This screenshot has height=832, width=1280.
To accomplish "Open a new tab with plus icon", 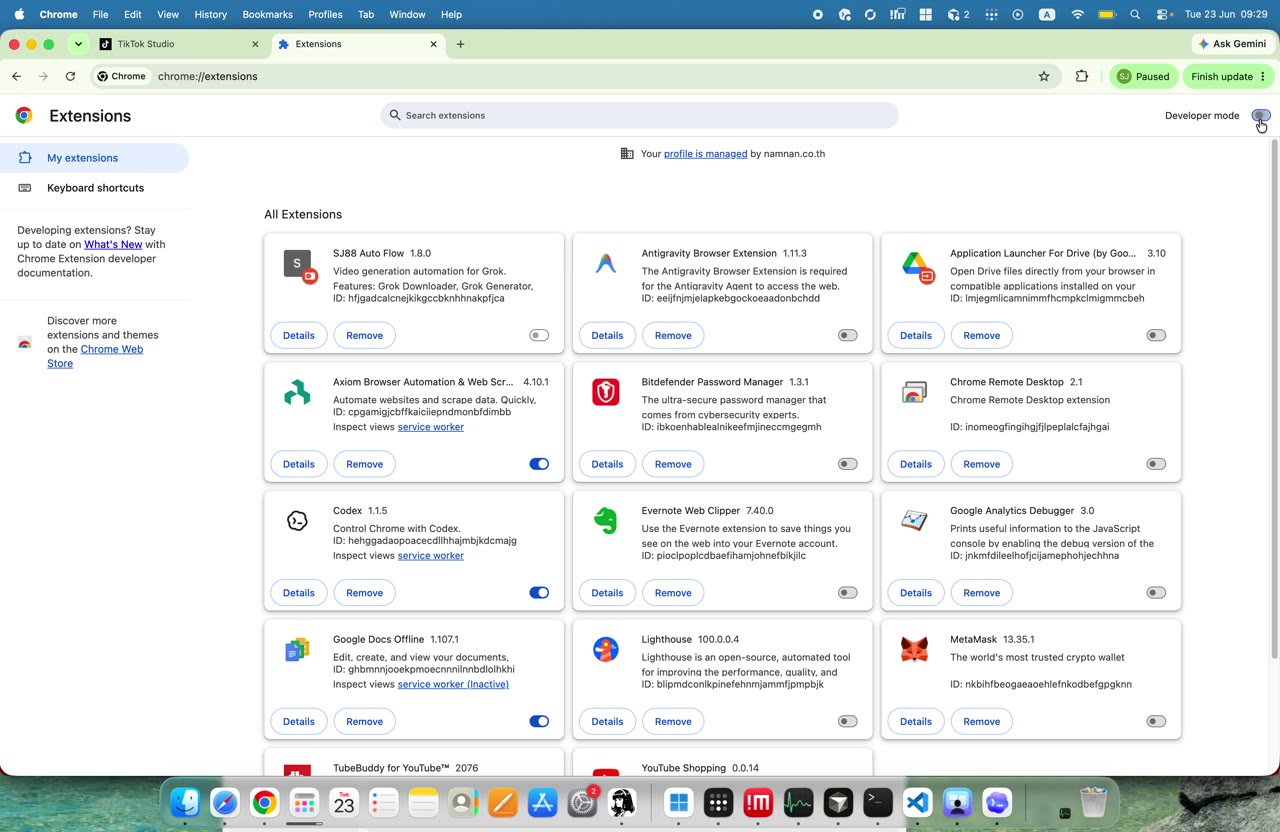I will coord(460,44).
